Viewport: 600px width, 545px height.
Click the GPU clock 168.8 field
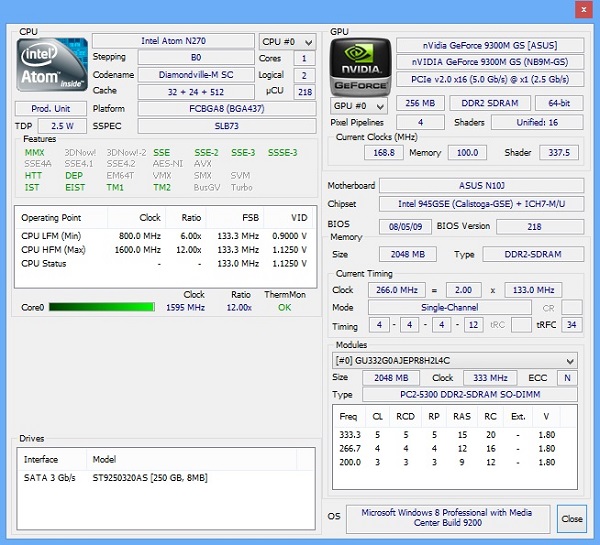tap(383, 152)
